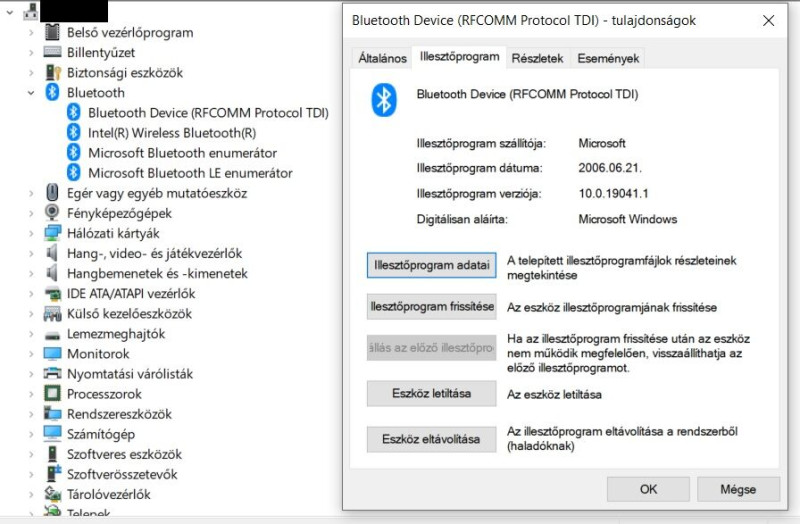Collapse the Bluetooth tree node
The width and height of the screenshot is (800, 524).
(x=31, y=93)
